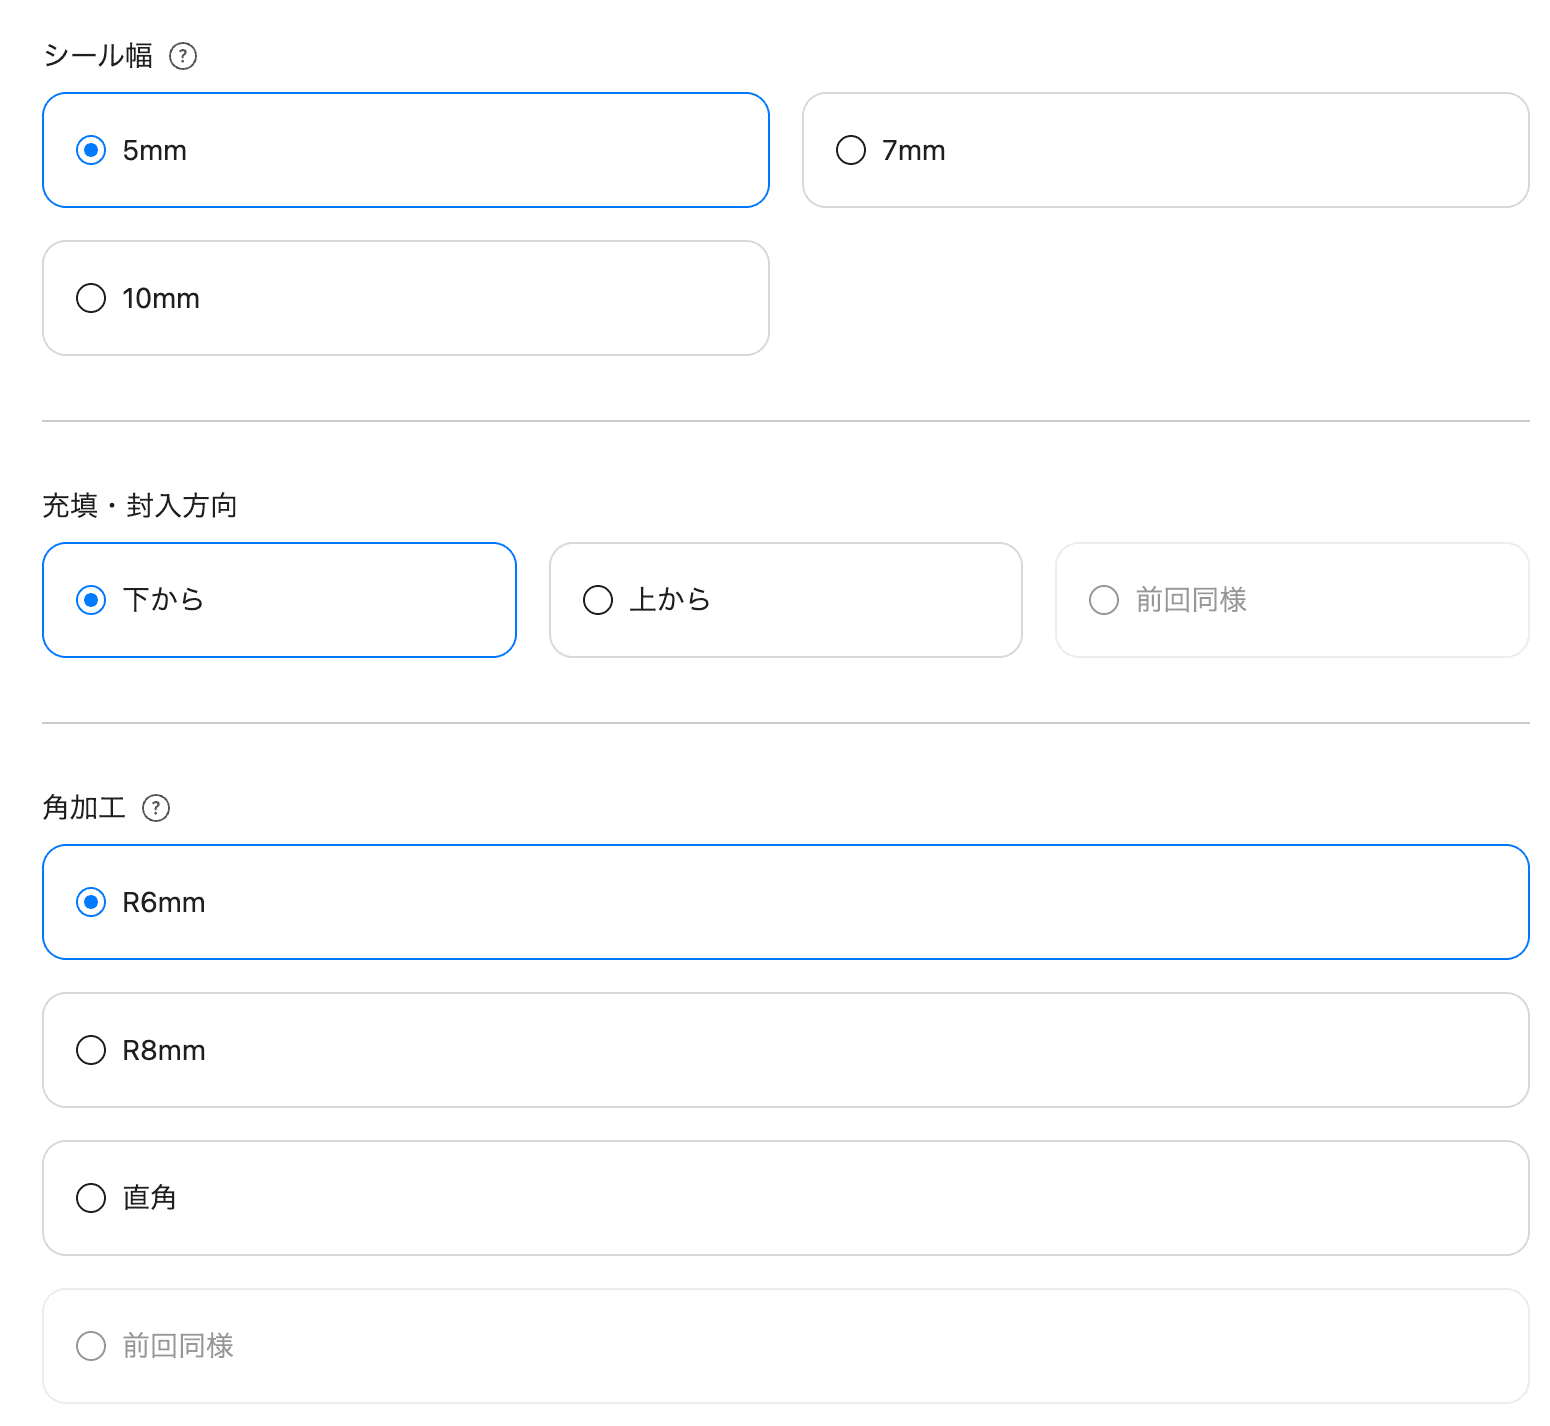Click the help icon next to 角加工

click(156, 808)
